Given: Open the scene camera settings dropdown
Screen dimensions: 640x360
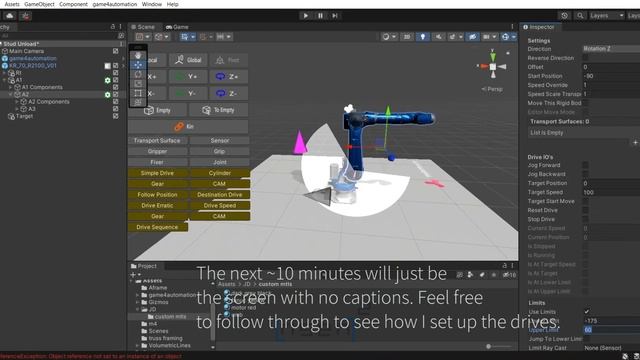Looking at the screenshot, I should click(x=489, y=37).
